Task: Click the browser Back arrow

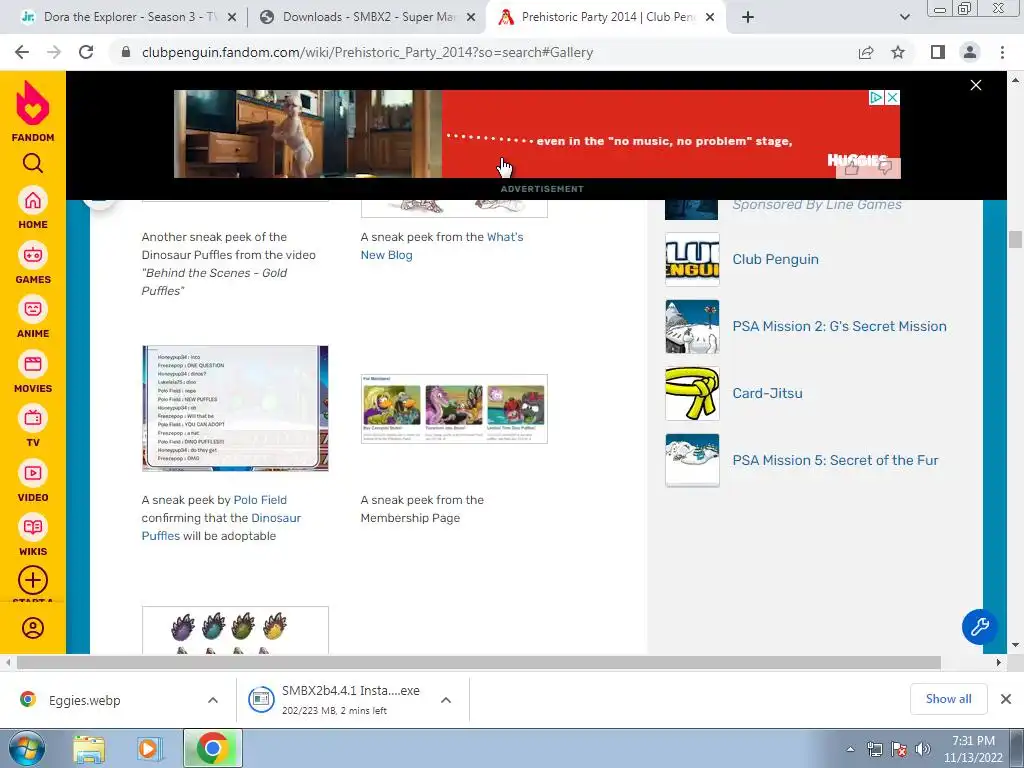Action: 22,52
